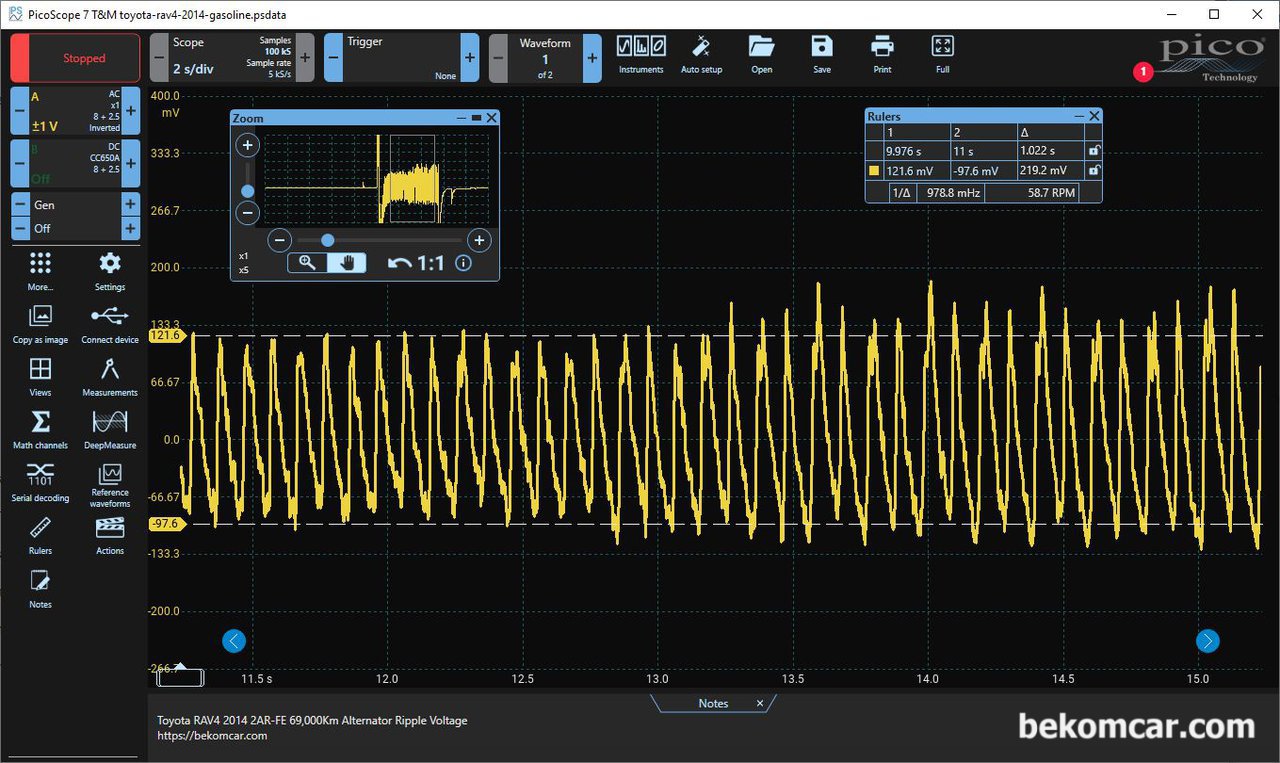Screen dimensions: 1280x763
Task: Increase Channel B range with plus button
Action: [x=131, y=163]
